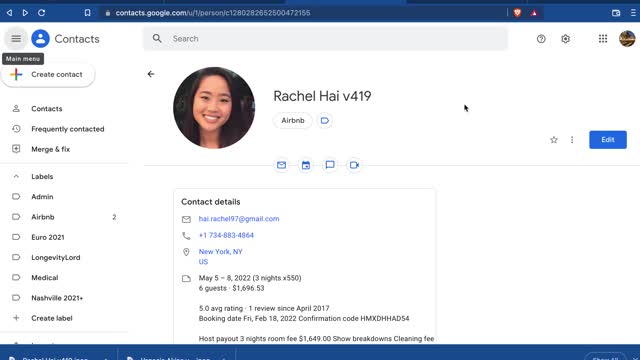Screen dimensions: 640x360
Task: Click the browser address bar URL
Action: coord(213,13)
